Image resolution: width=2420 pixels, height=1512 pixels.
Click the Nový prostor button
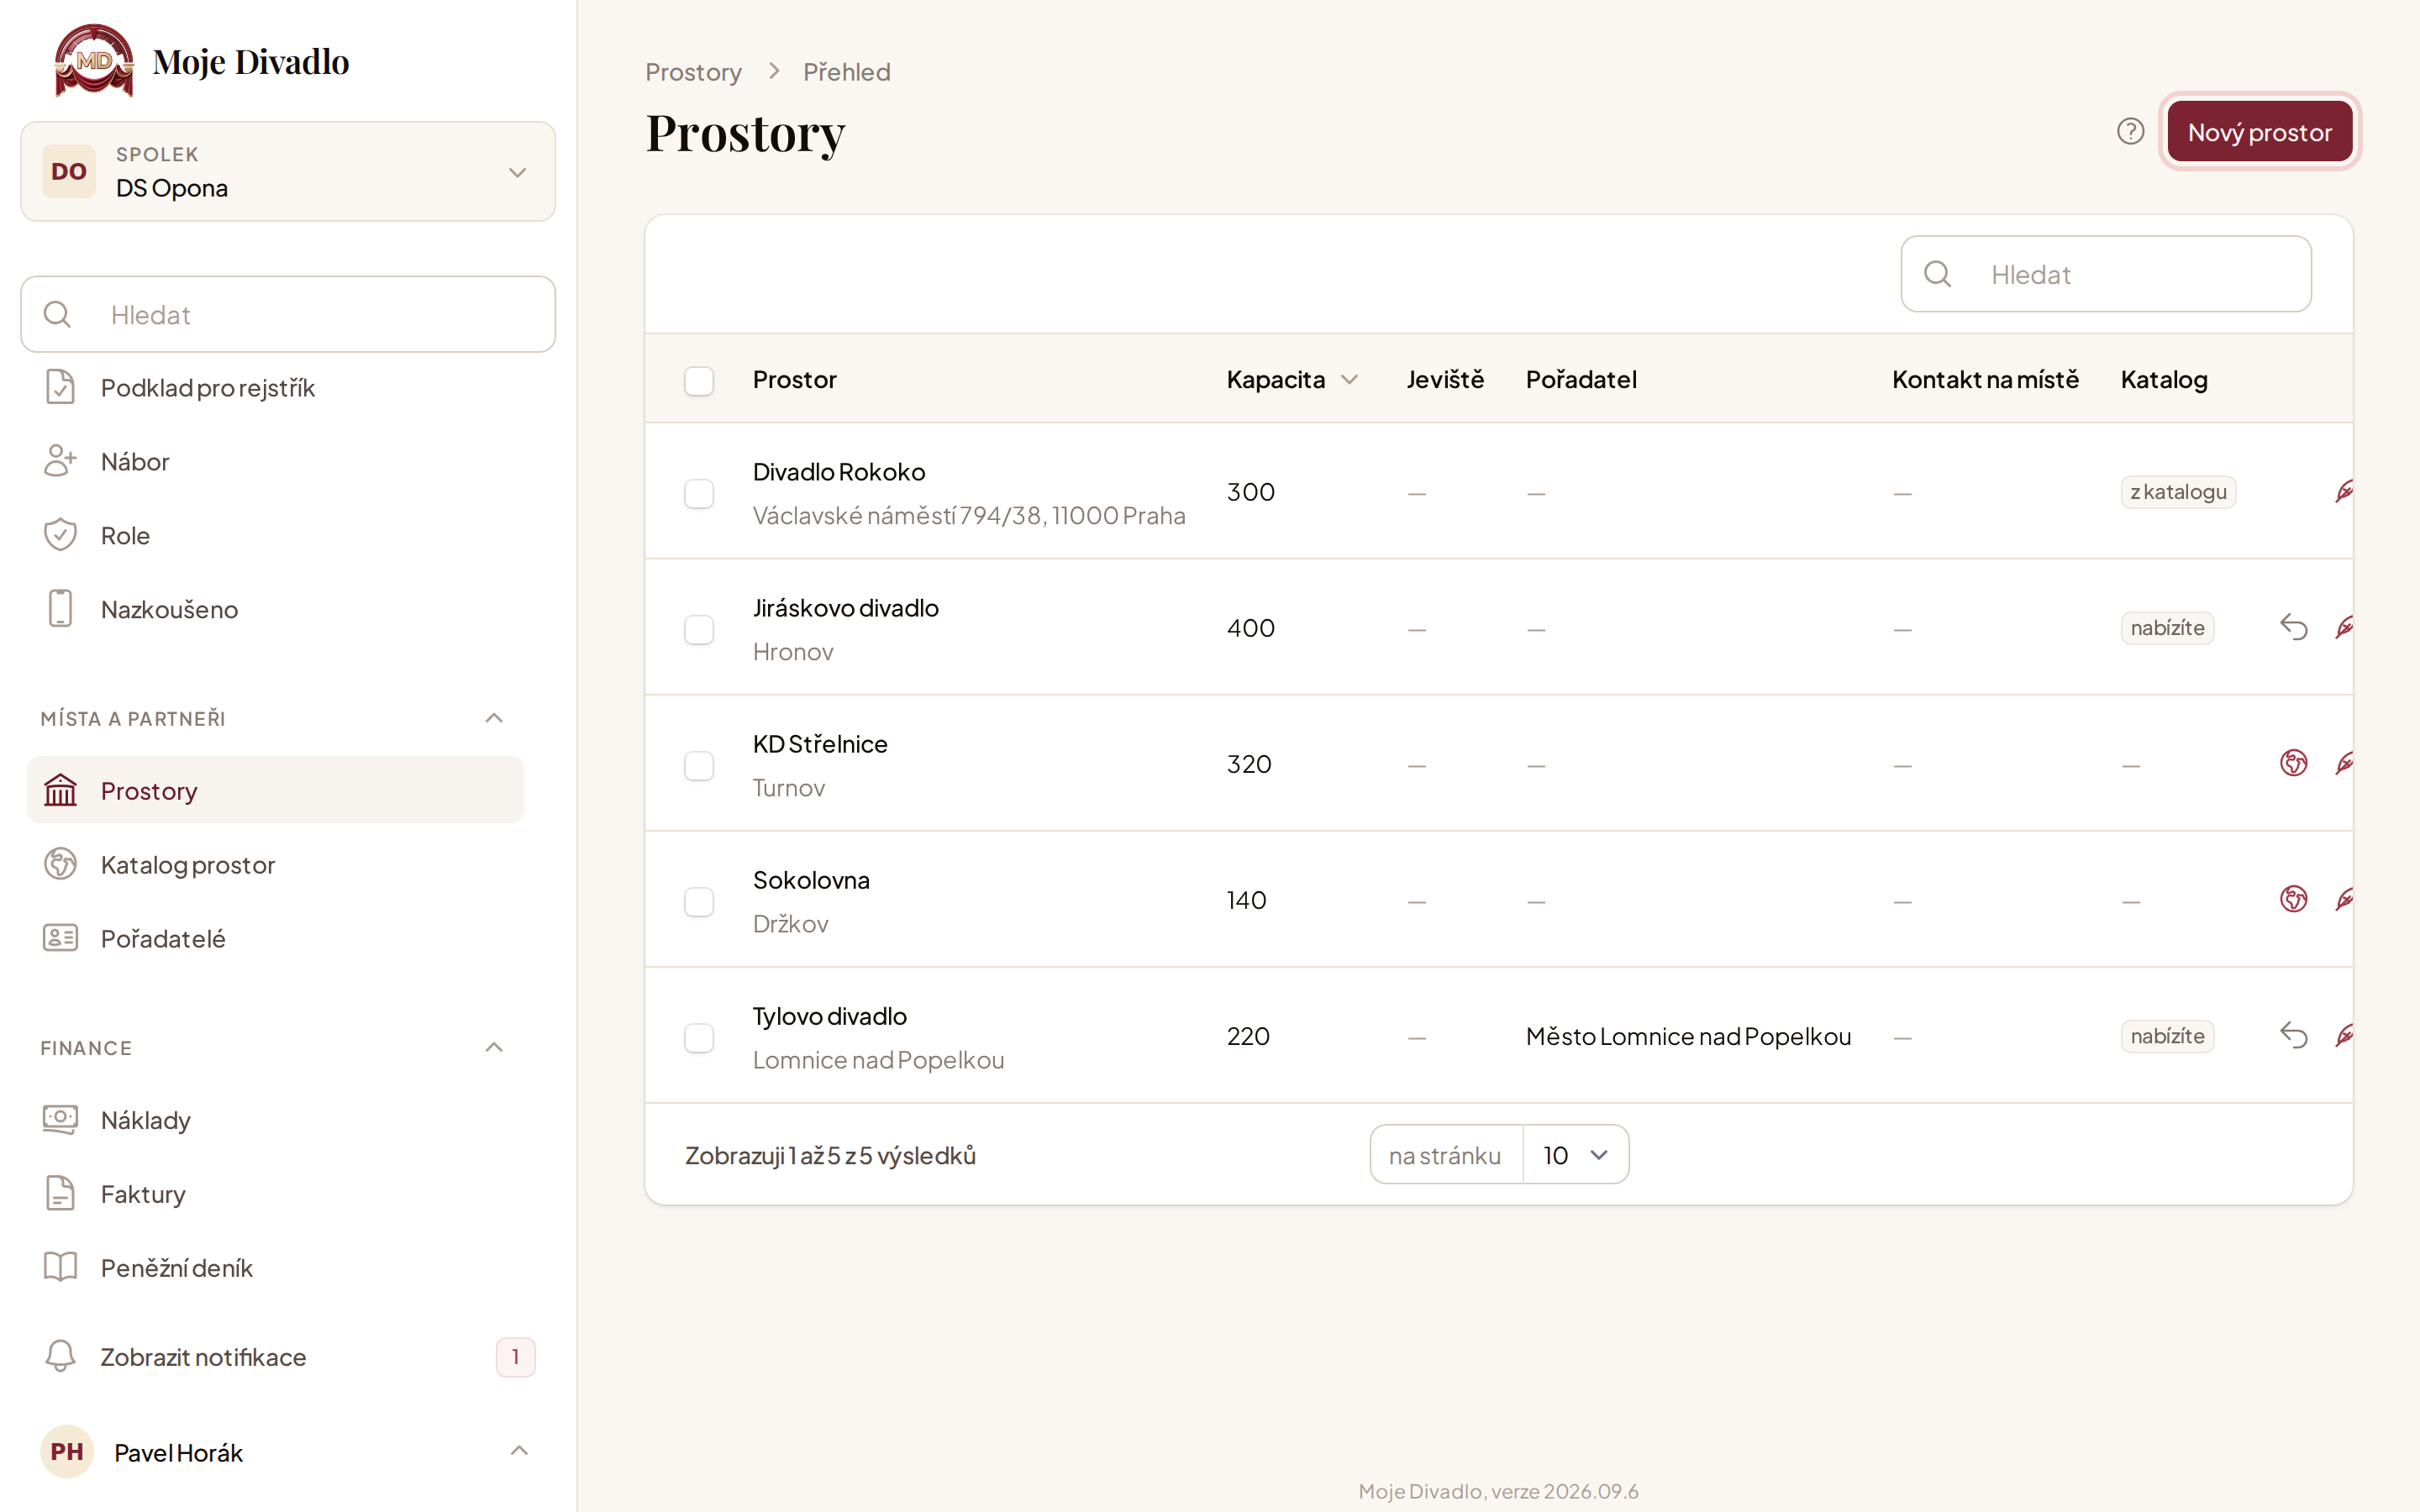tap(2260, 132)
